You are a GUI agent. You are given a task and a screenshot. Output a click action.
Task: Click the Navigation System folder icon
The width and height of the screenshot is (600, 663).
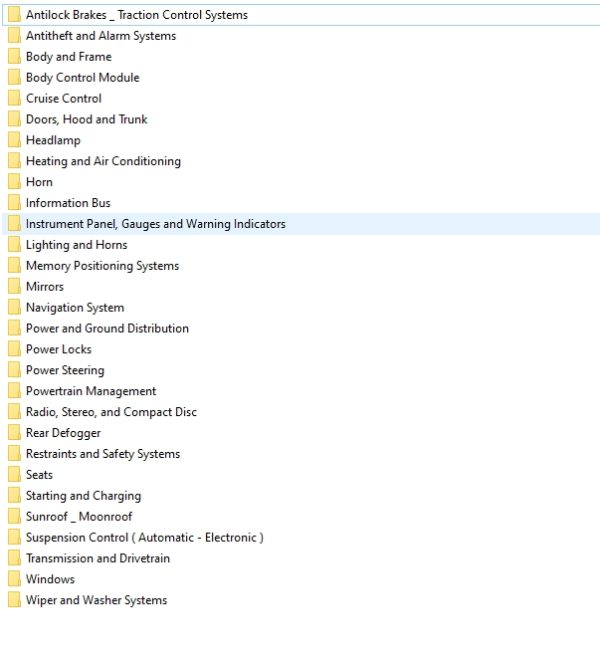click(x=14, y=307)
